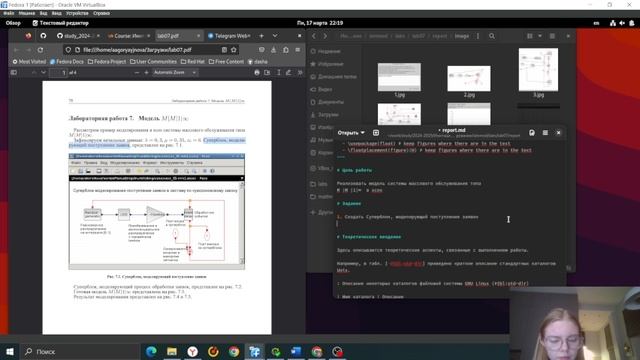Switch to Course browser tab
The image size is (640, 360).
(x=128, y=36)
